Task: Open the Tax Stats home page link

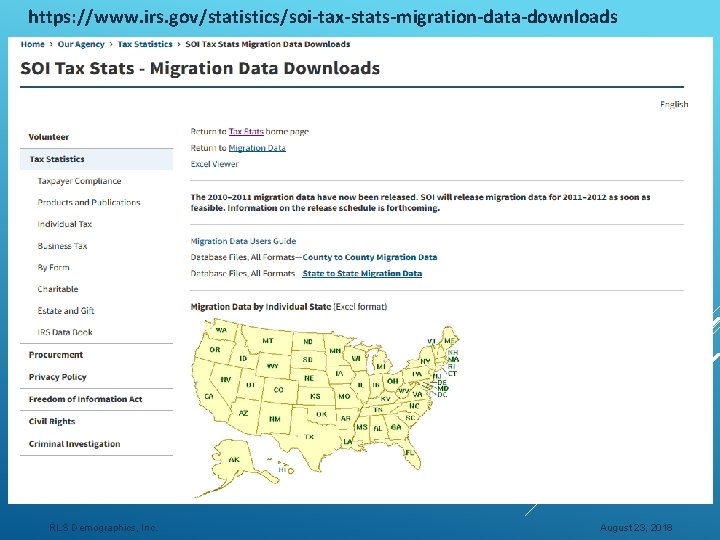Action: [246, 131]
